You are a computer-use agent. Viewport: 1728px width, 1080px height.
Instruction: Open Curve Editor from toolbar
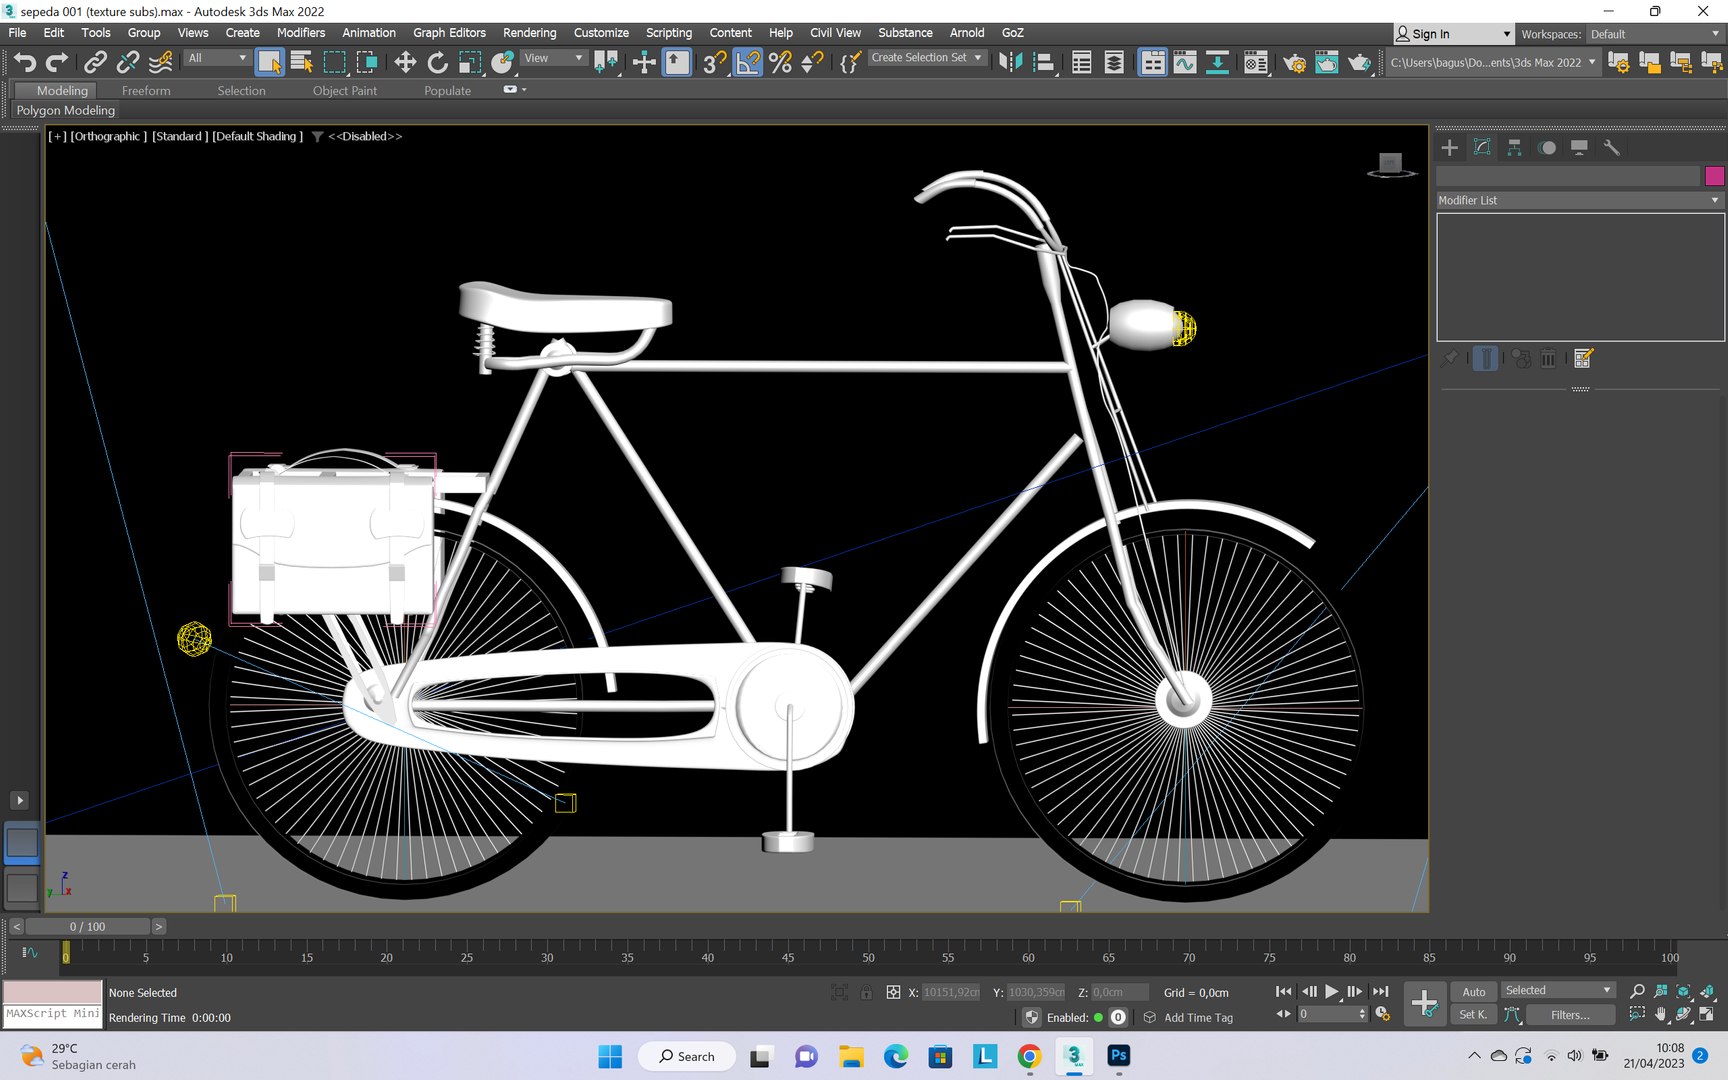[x=1185, y=62]
